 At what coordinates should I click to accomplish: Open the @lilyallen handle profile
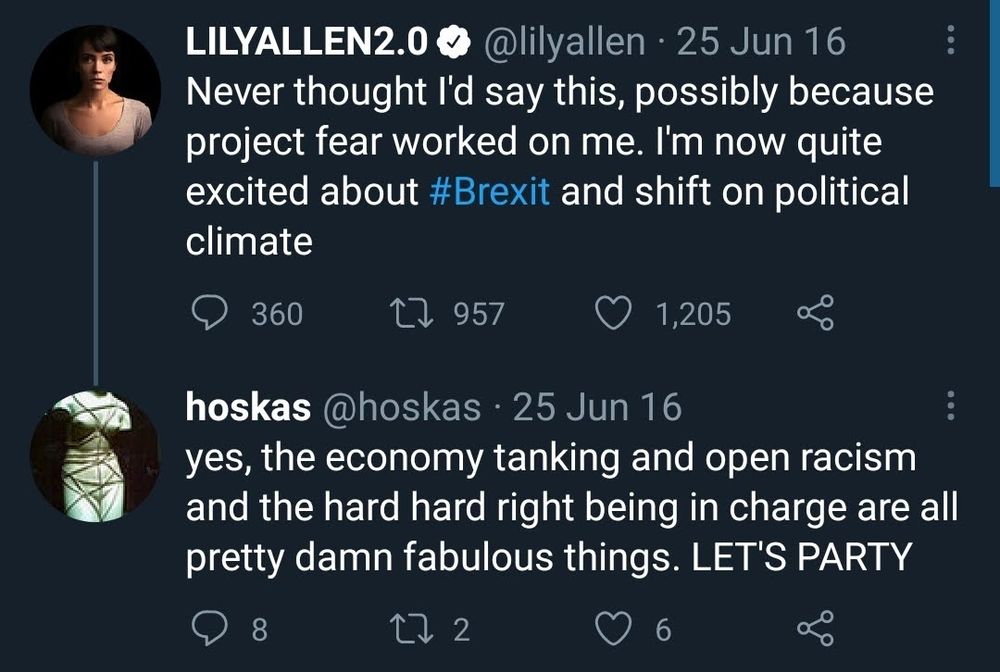point(565,41)
